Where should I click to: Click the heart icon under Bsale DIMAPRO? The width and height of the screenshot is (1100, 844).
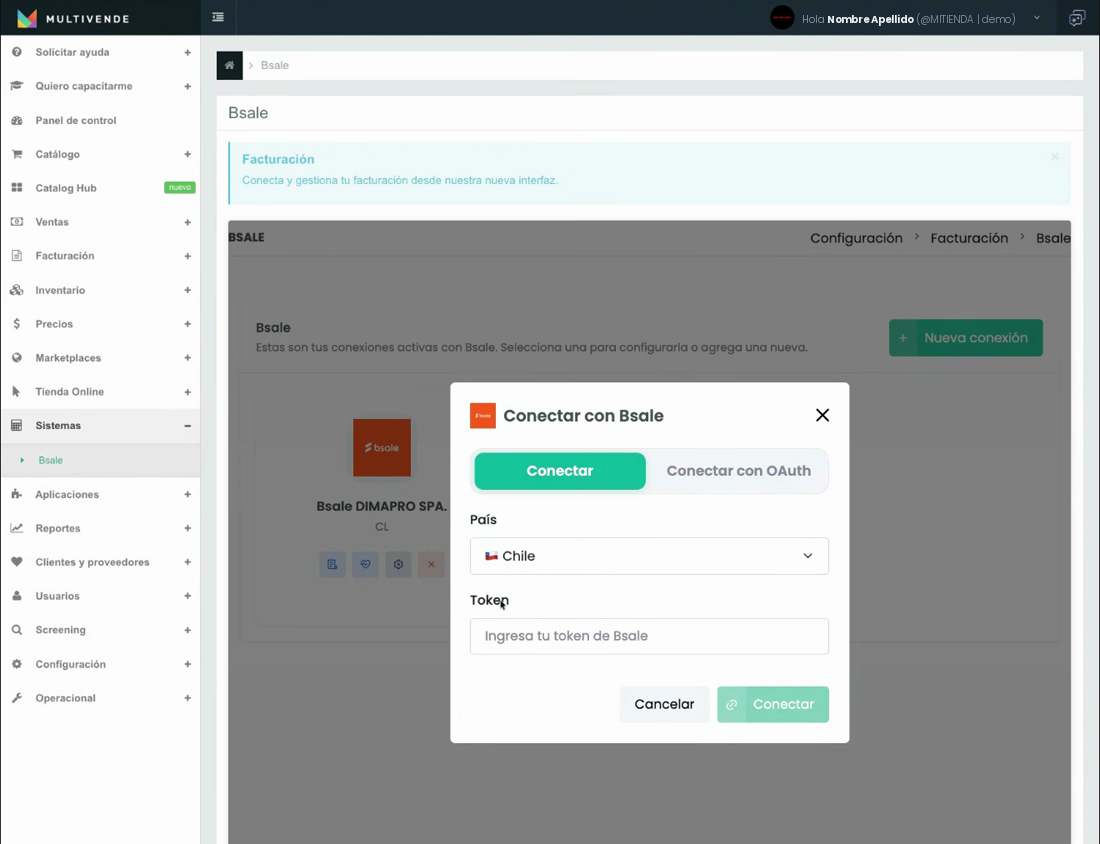365,564
